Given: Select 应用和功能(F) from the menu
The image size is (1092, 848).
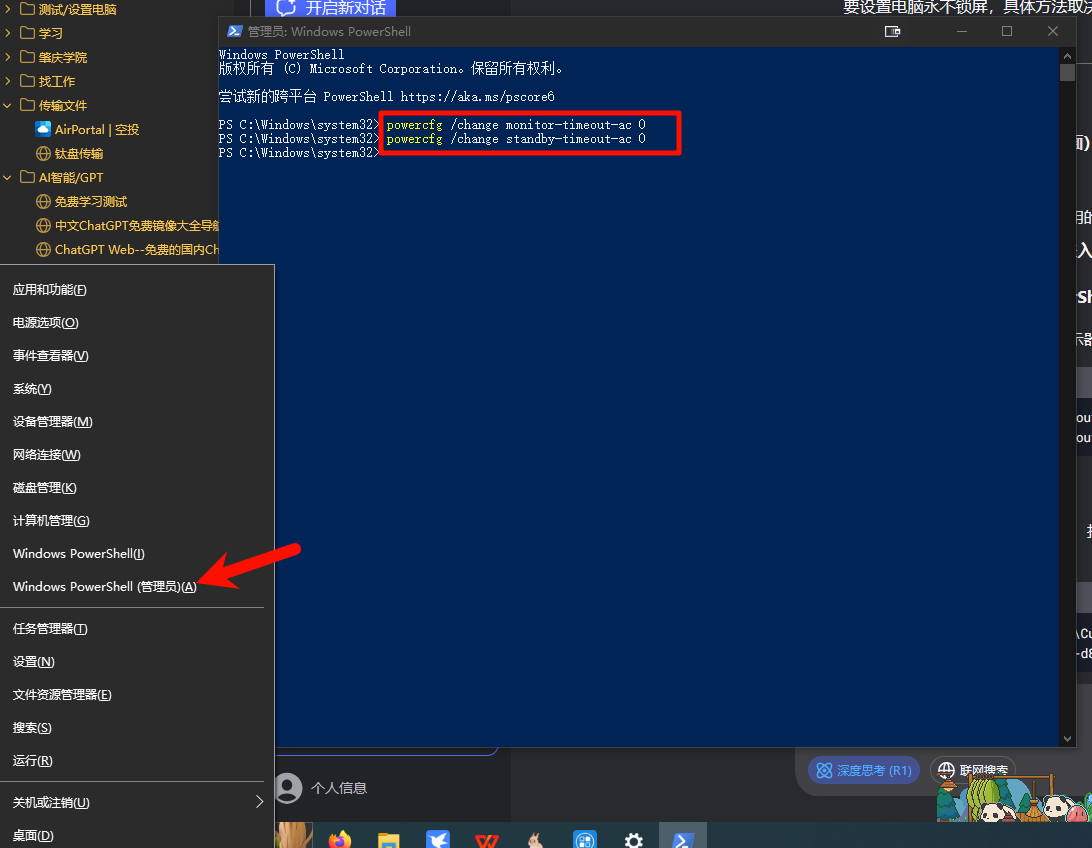Looking at the screenshot, I should point(136,290).
